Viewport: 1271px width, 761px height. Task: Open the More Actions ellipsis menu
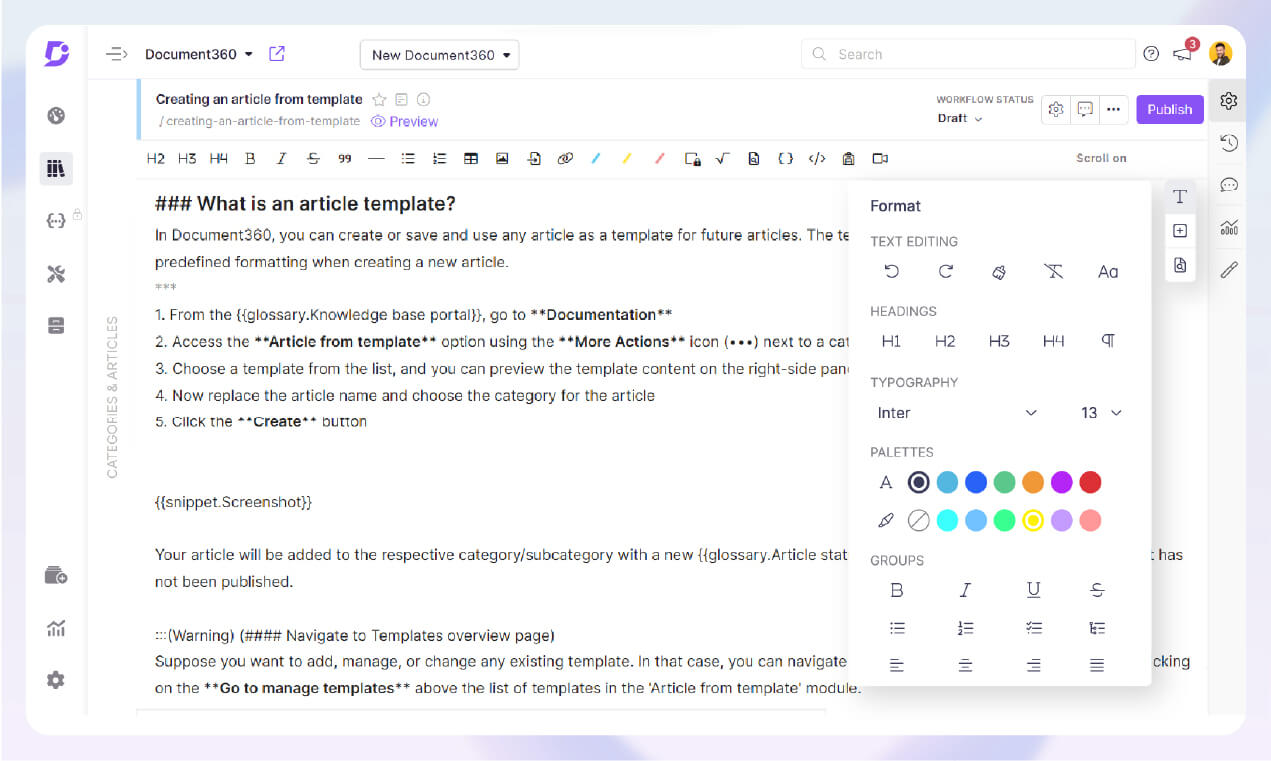(x=1113, y=109)
